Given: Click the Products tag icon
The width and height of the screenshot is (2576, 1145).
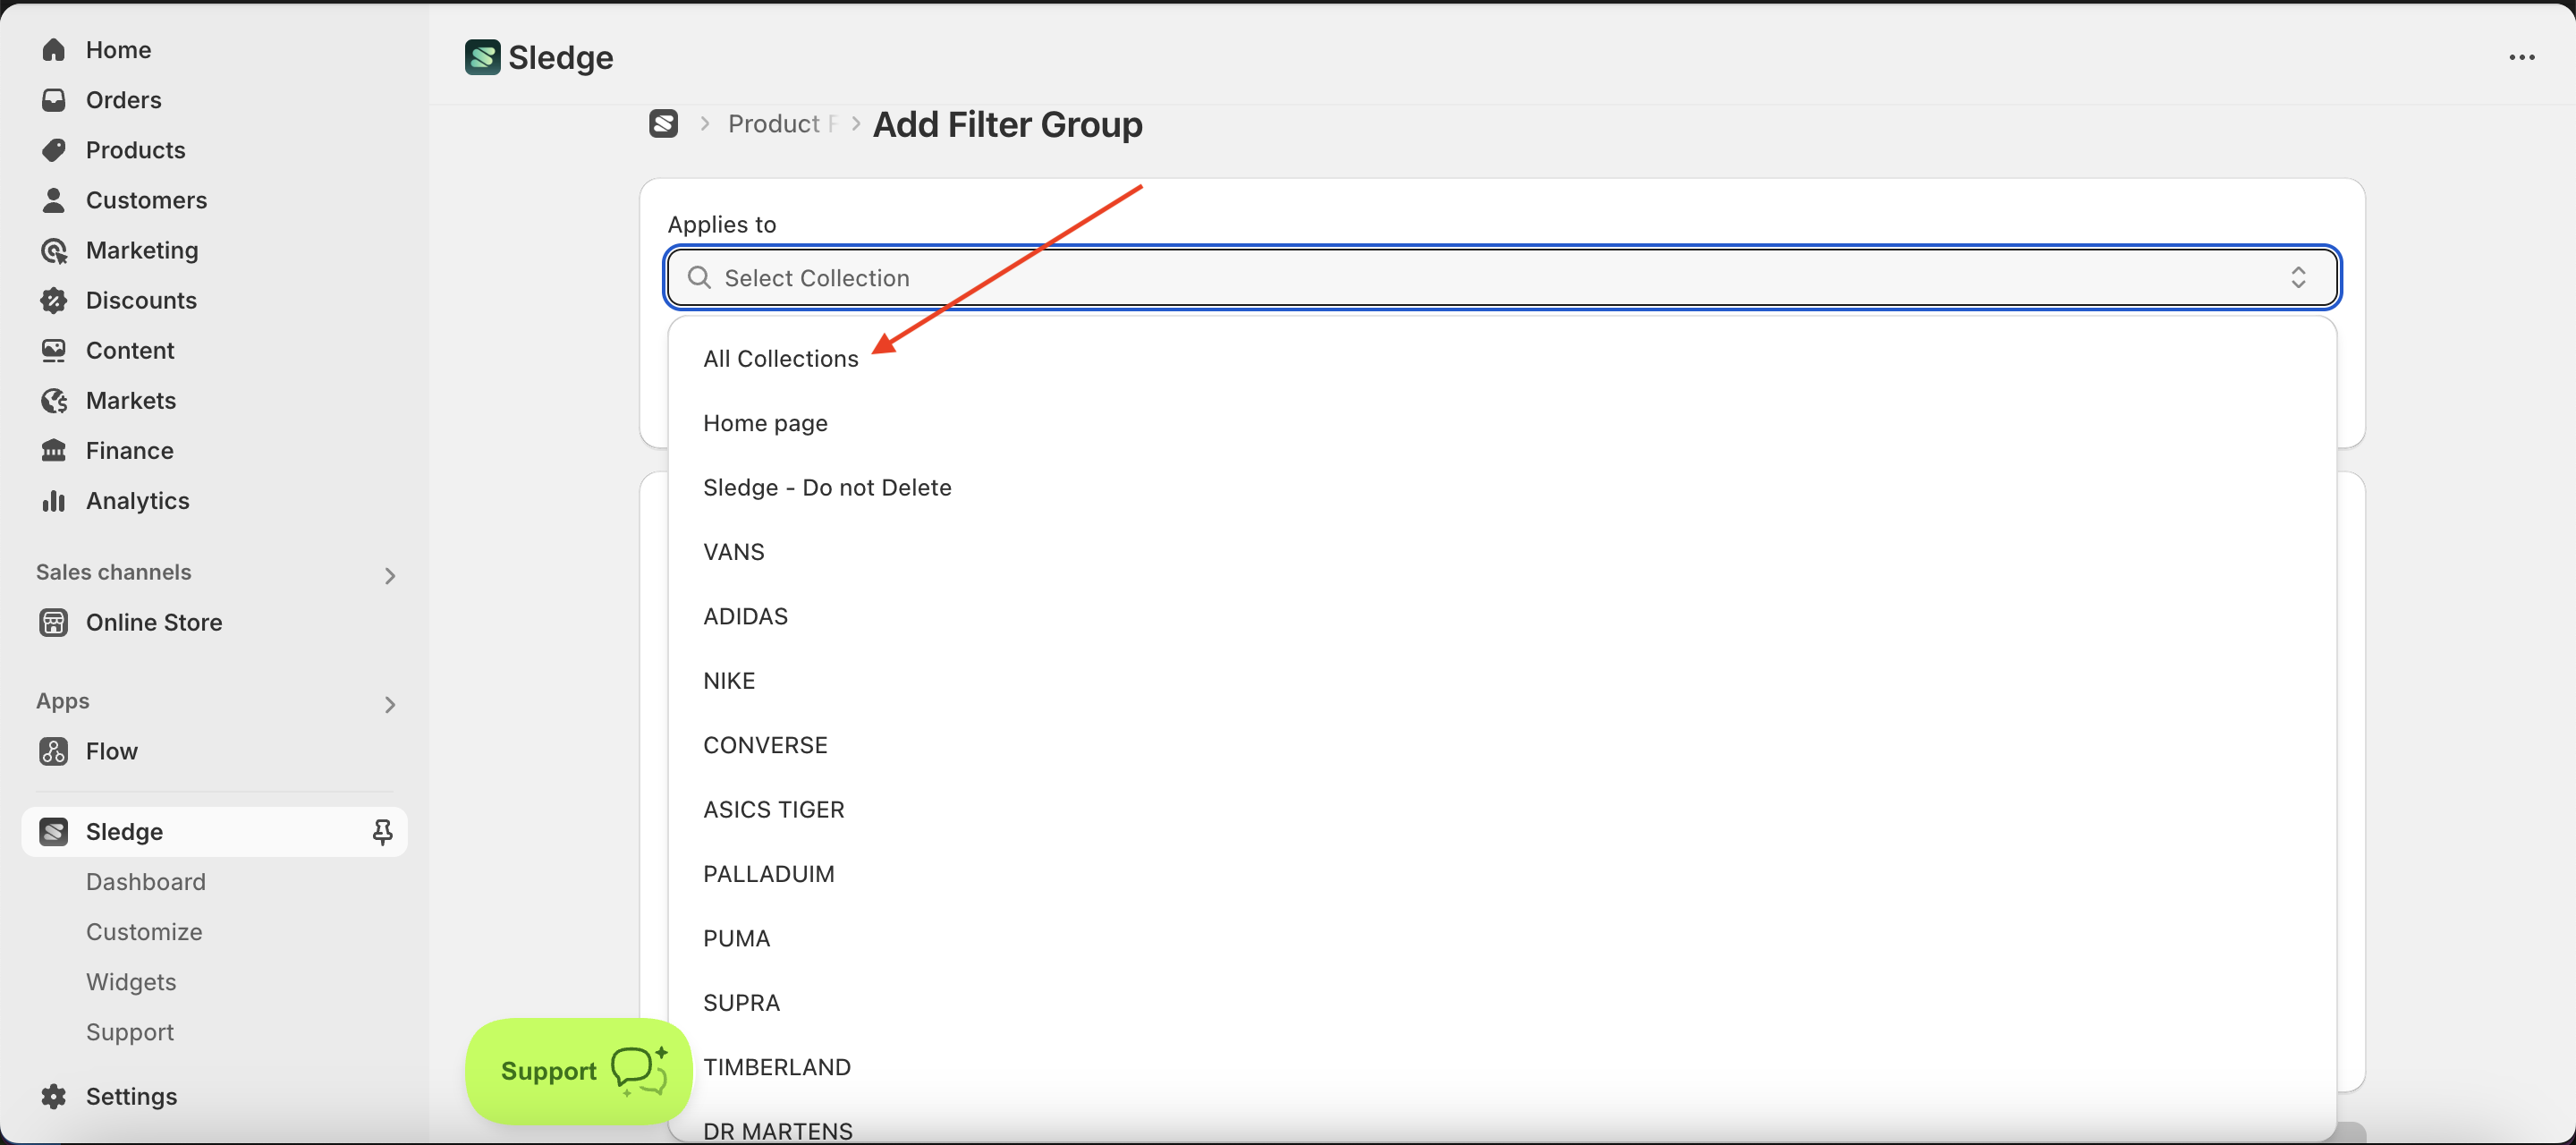Looking at the screenshot, I should pos(54,150).
